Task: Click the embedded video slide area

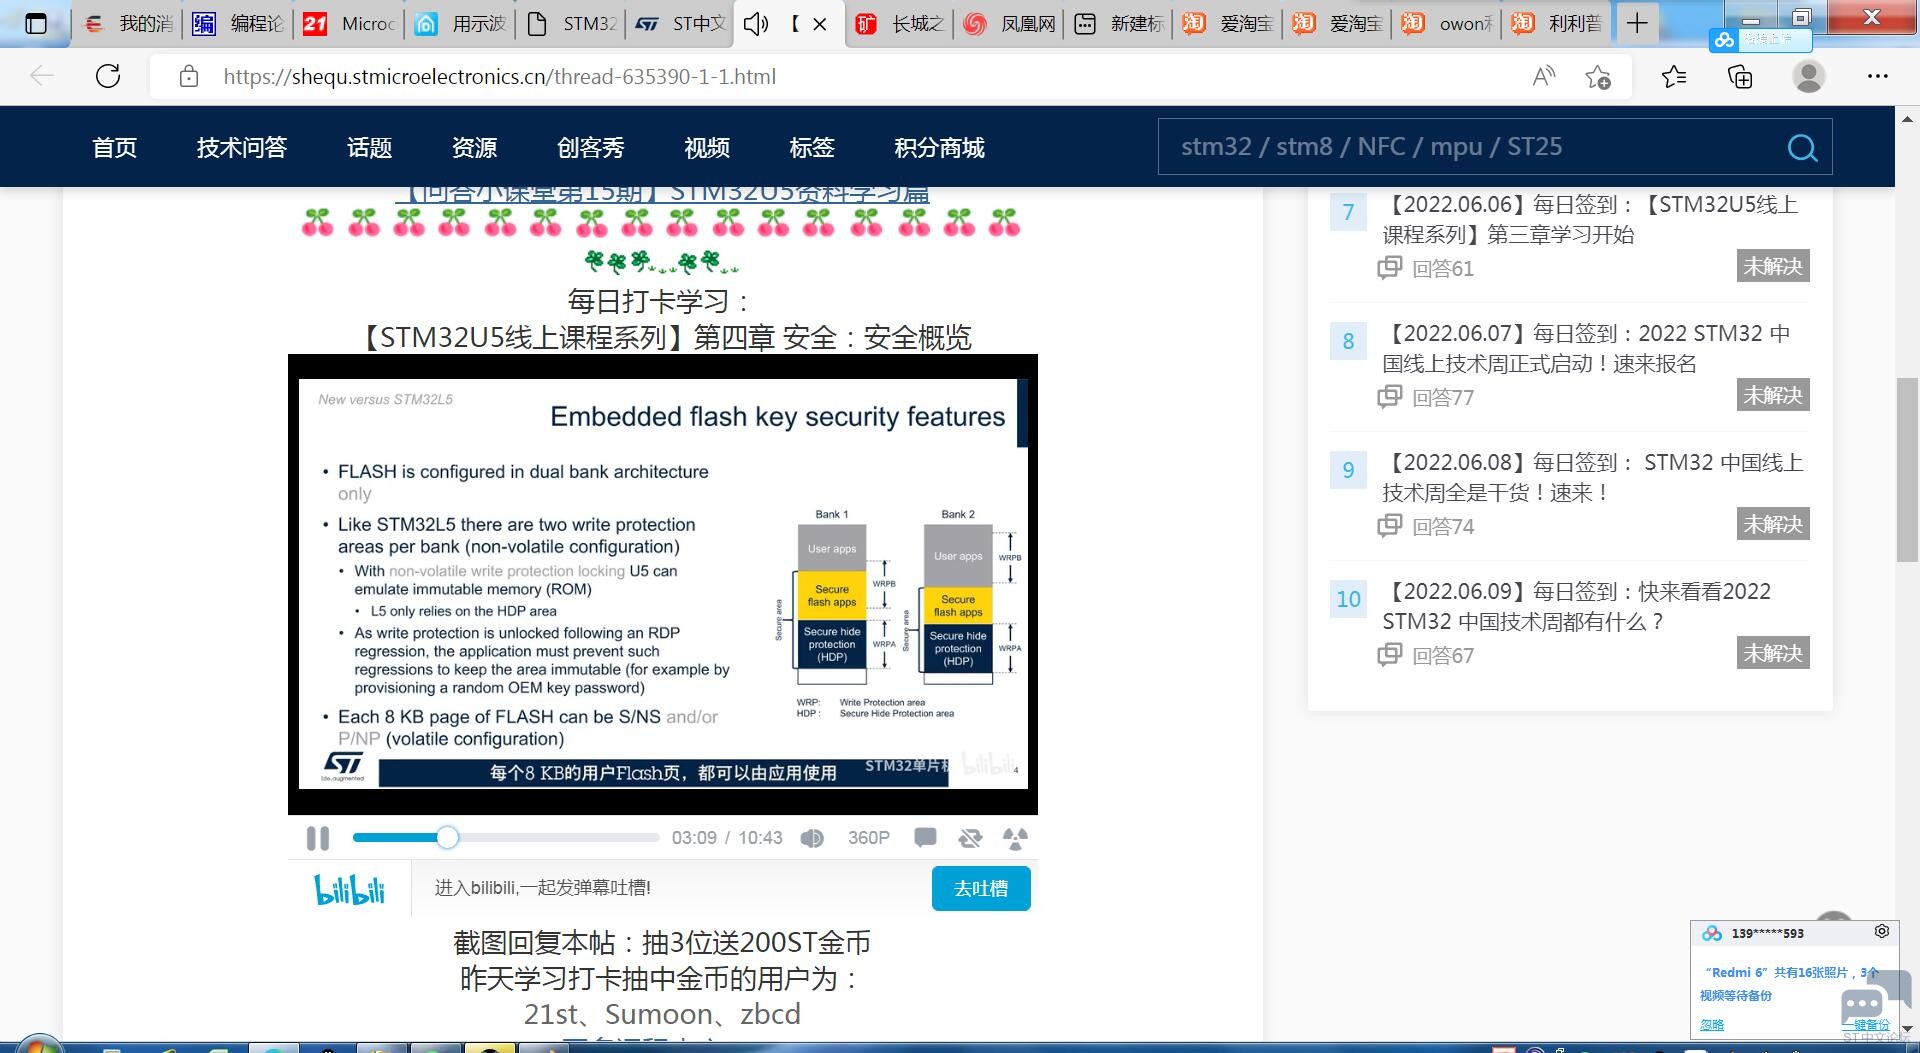Action: pos(663,584)
